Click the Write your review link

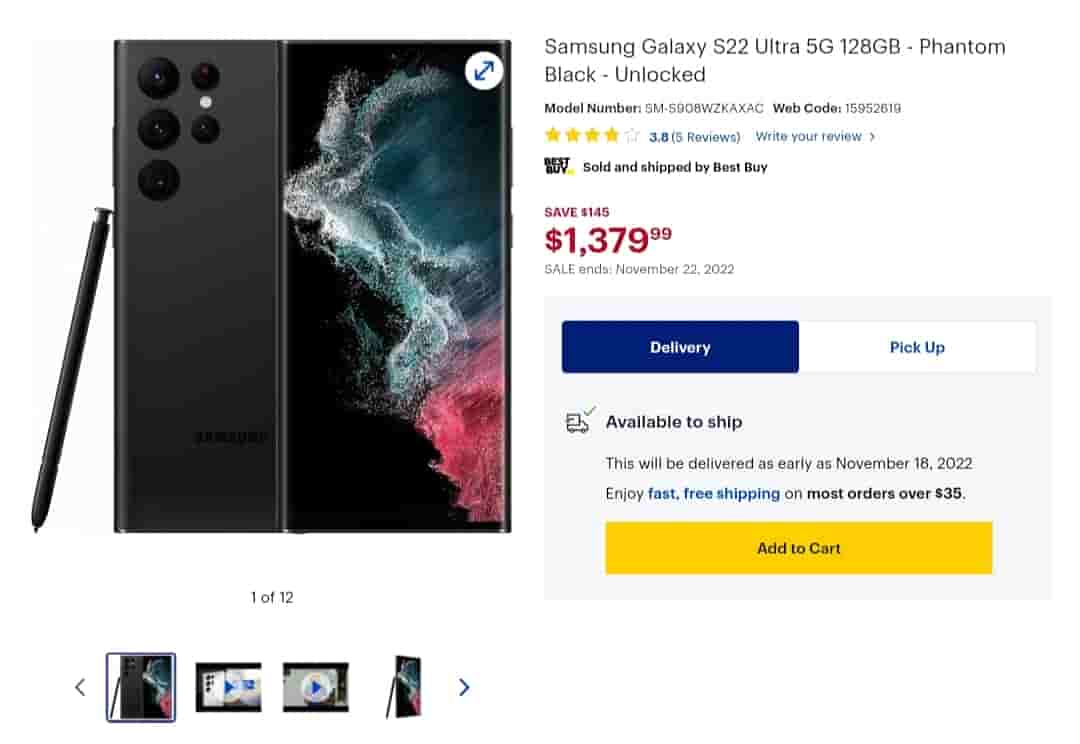(x=808, y=136)
